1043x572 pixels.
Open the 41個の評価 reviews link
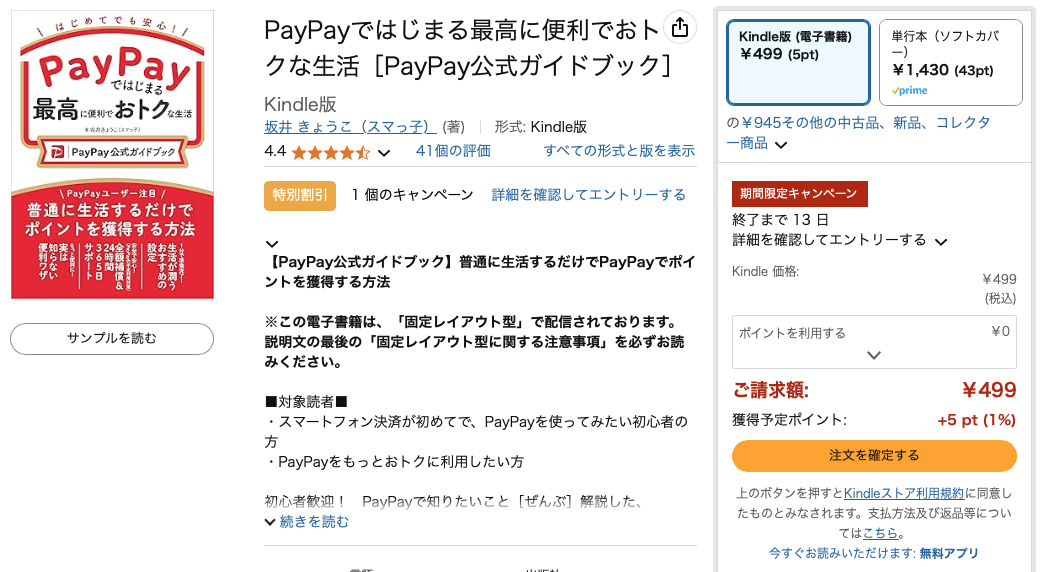(x=453, y=151)
